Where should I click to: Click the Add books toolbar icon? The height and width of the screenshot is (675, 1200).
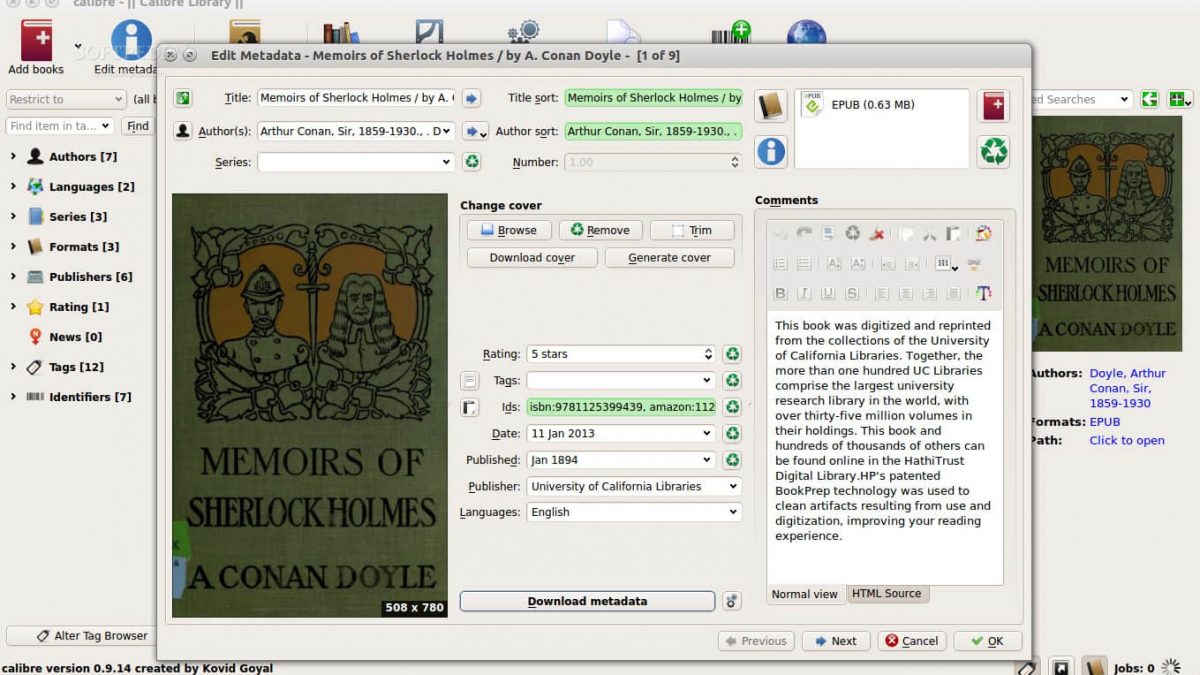pos(36,41)
